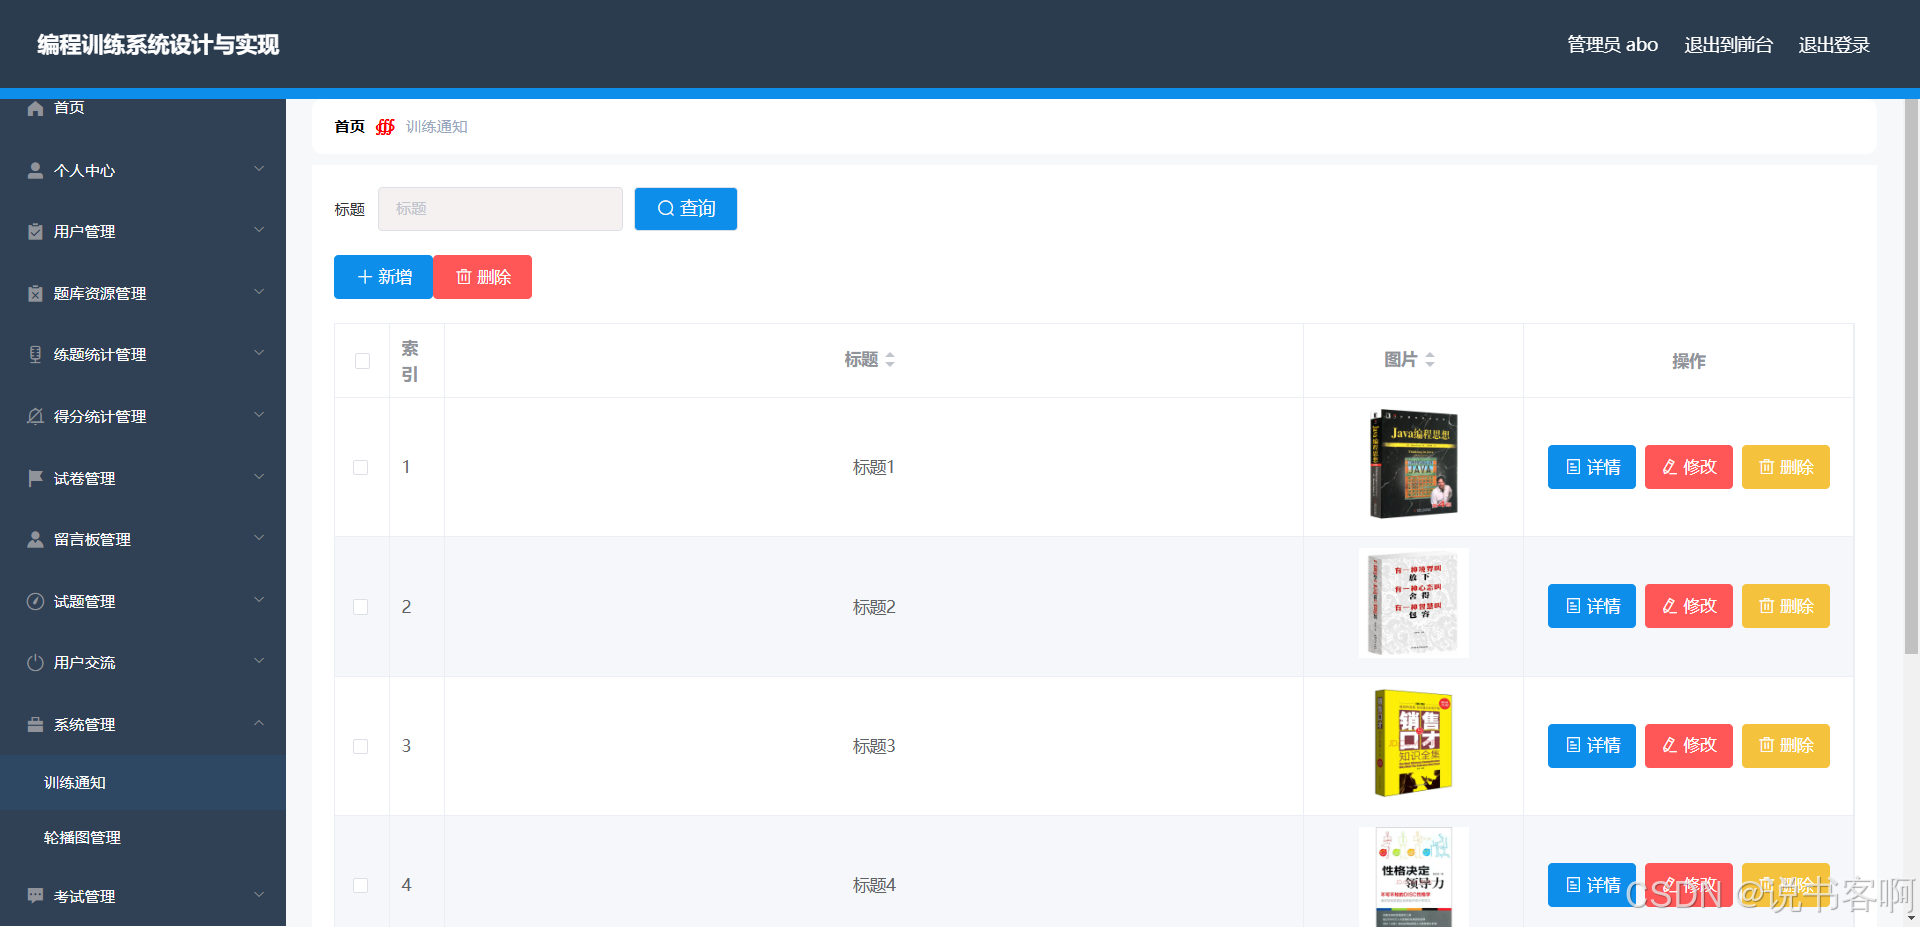1920x927 pixels.
Task: Open the white book thumbnail for 标题2
Action: [1413, 604]
